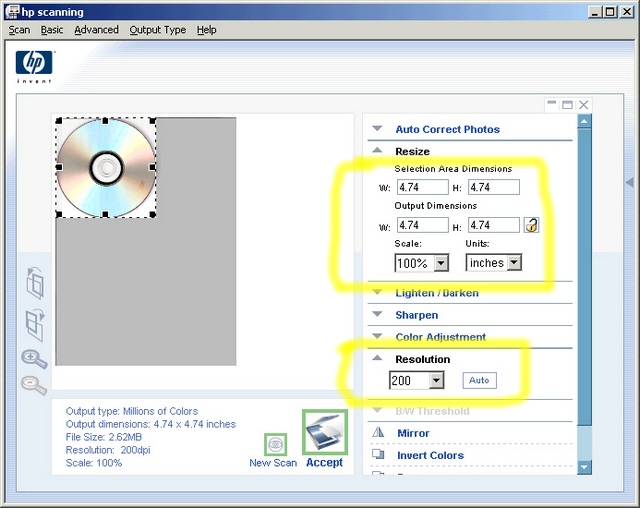Click the hp scanning title bar icon

[x=12, y=12]
